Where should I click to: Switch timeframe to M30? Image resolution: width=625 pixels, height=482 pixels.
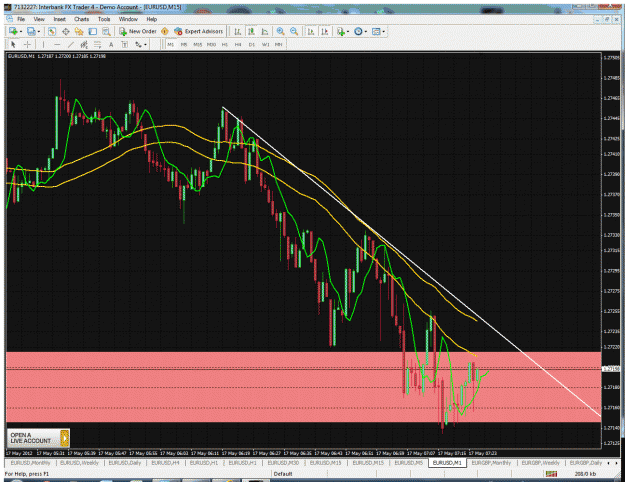pos(211,45)
